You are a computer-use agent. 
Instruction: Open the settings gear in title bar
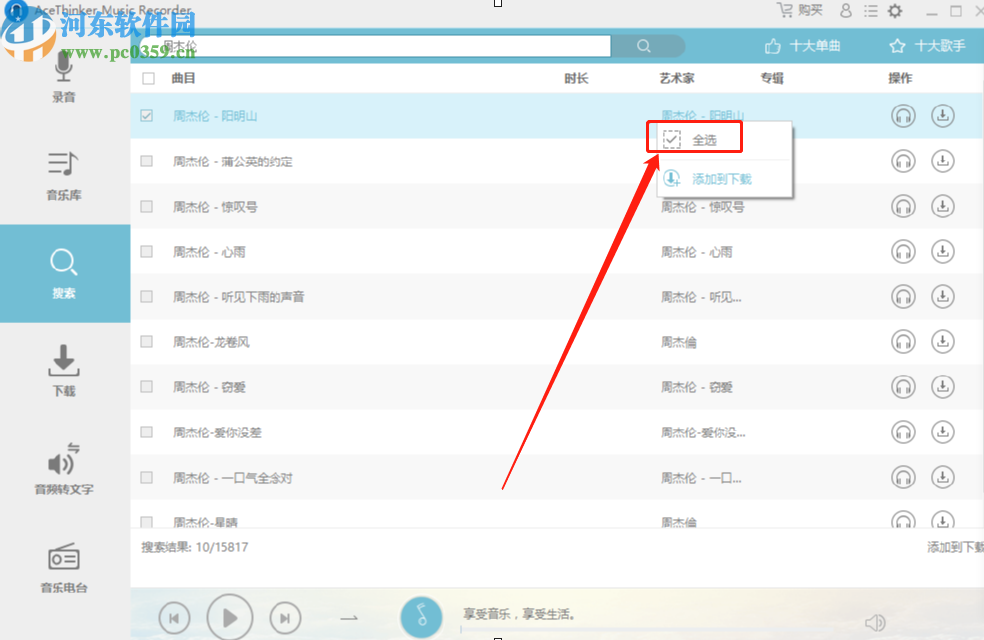pyautogui.click(x=894, y=11)
